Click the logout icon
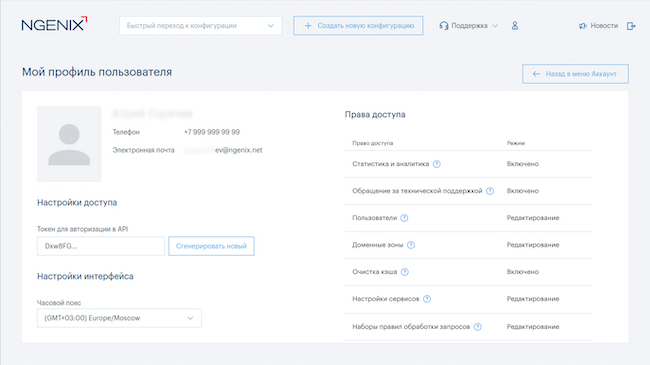 tap(631, 26)
